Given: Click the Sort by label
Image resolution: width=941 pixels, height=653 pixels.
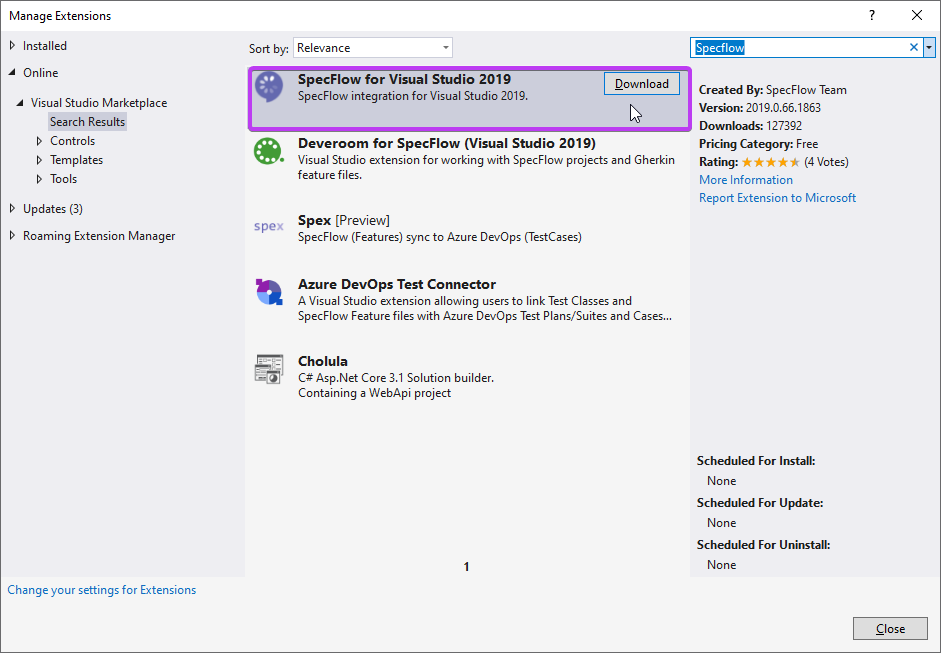Looking at the screenshot, I should click(269, 49).
